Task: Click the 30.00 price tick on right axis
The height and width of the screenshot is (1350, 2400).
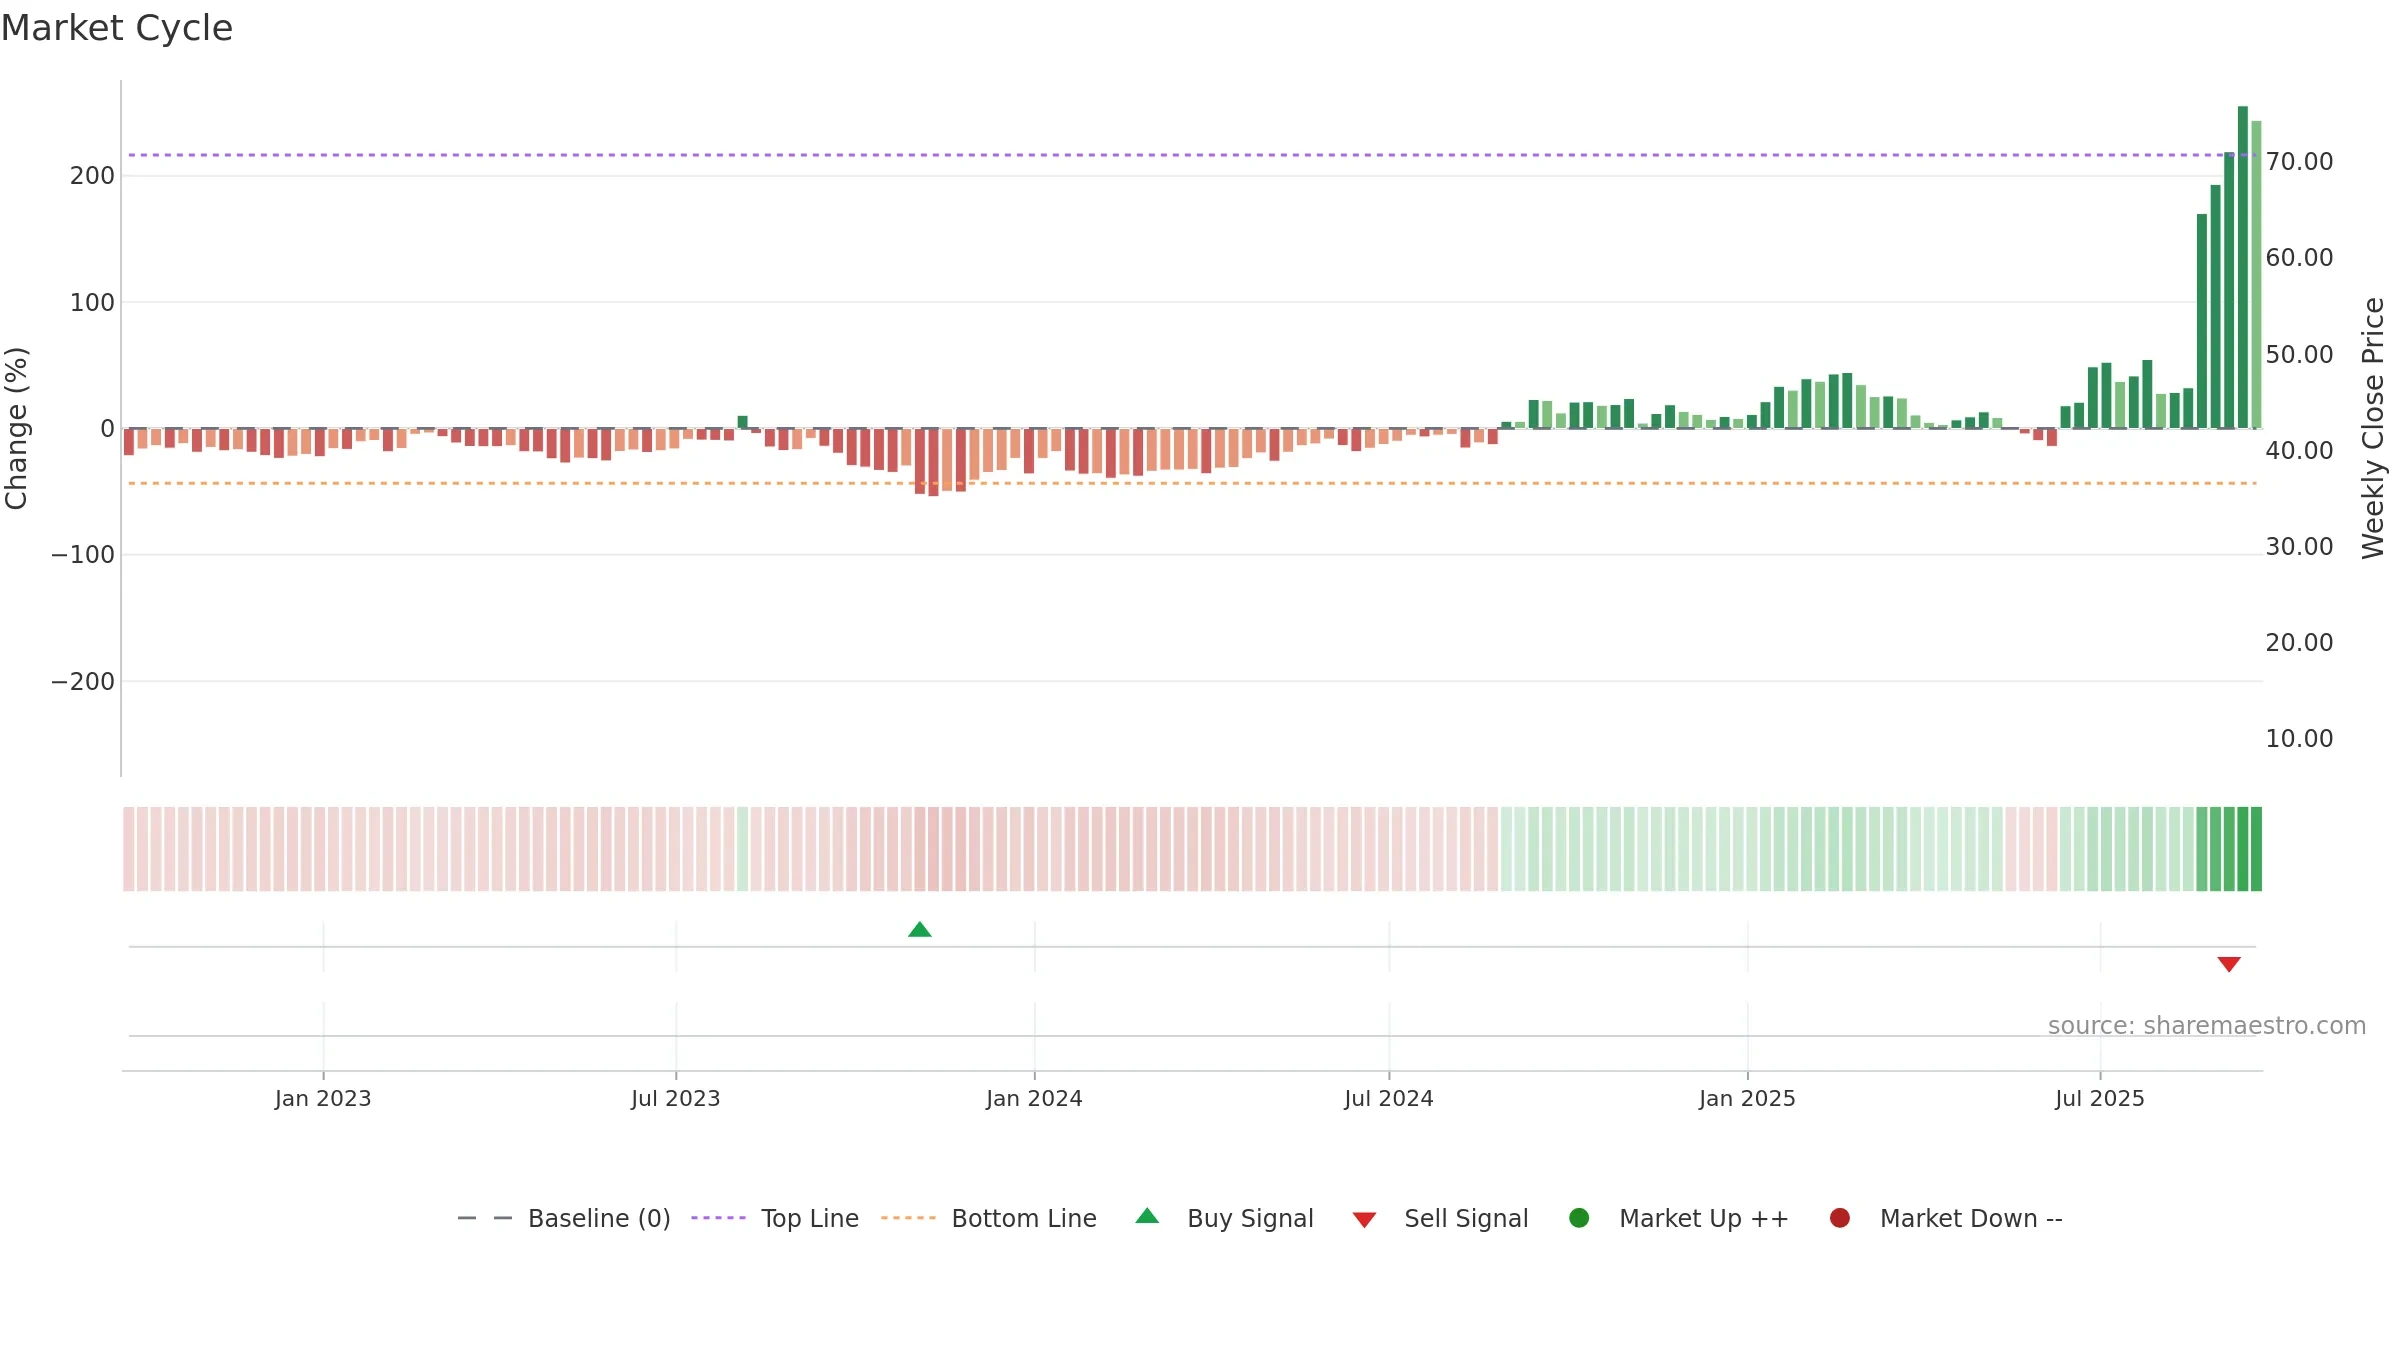Action: pos(2299,547)
